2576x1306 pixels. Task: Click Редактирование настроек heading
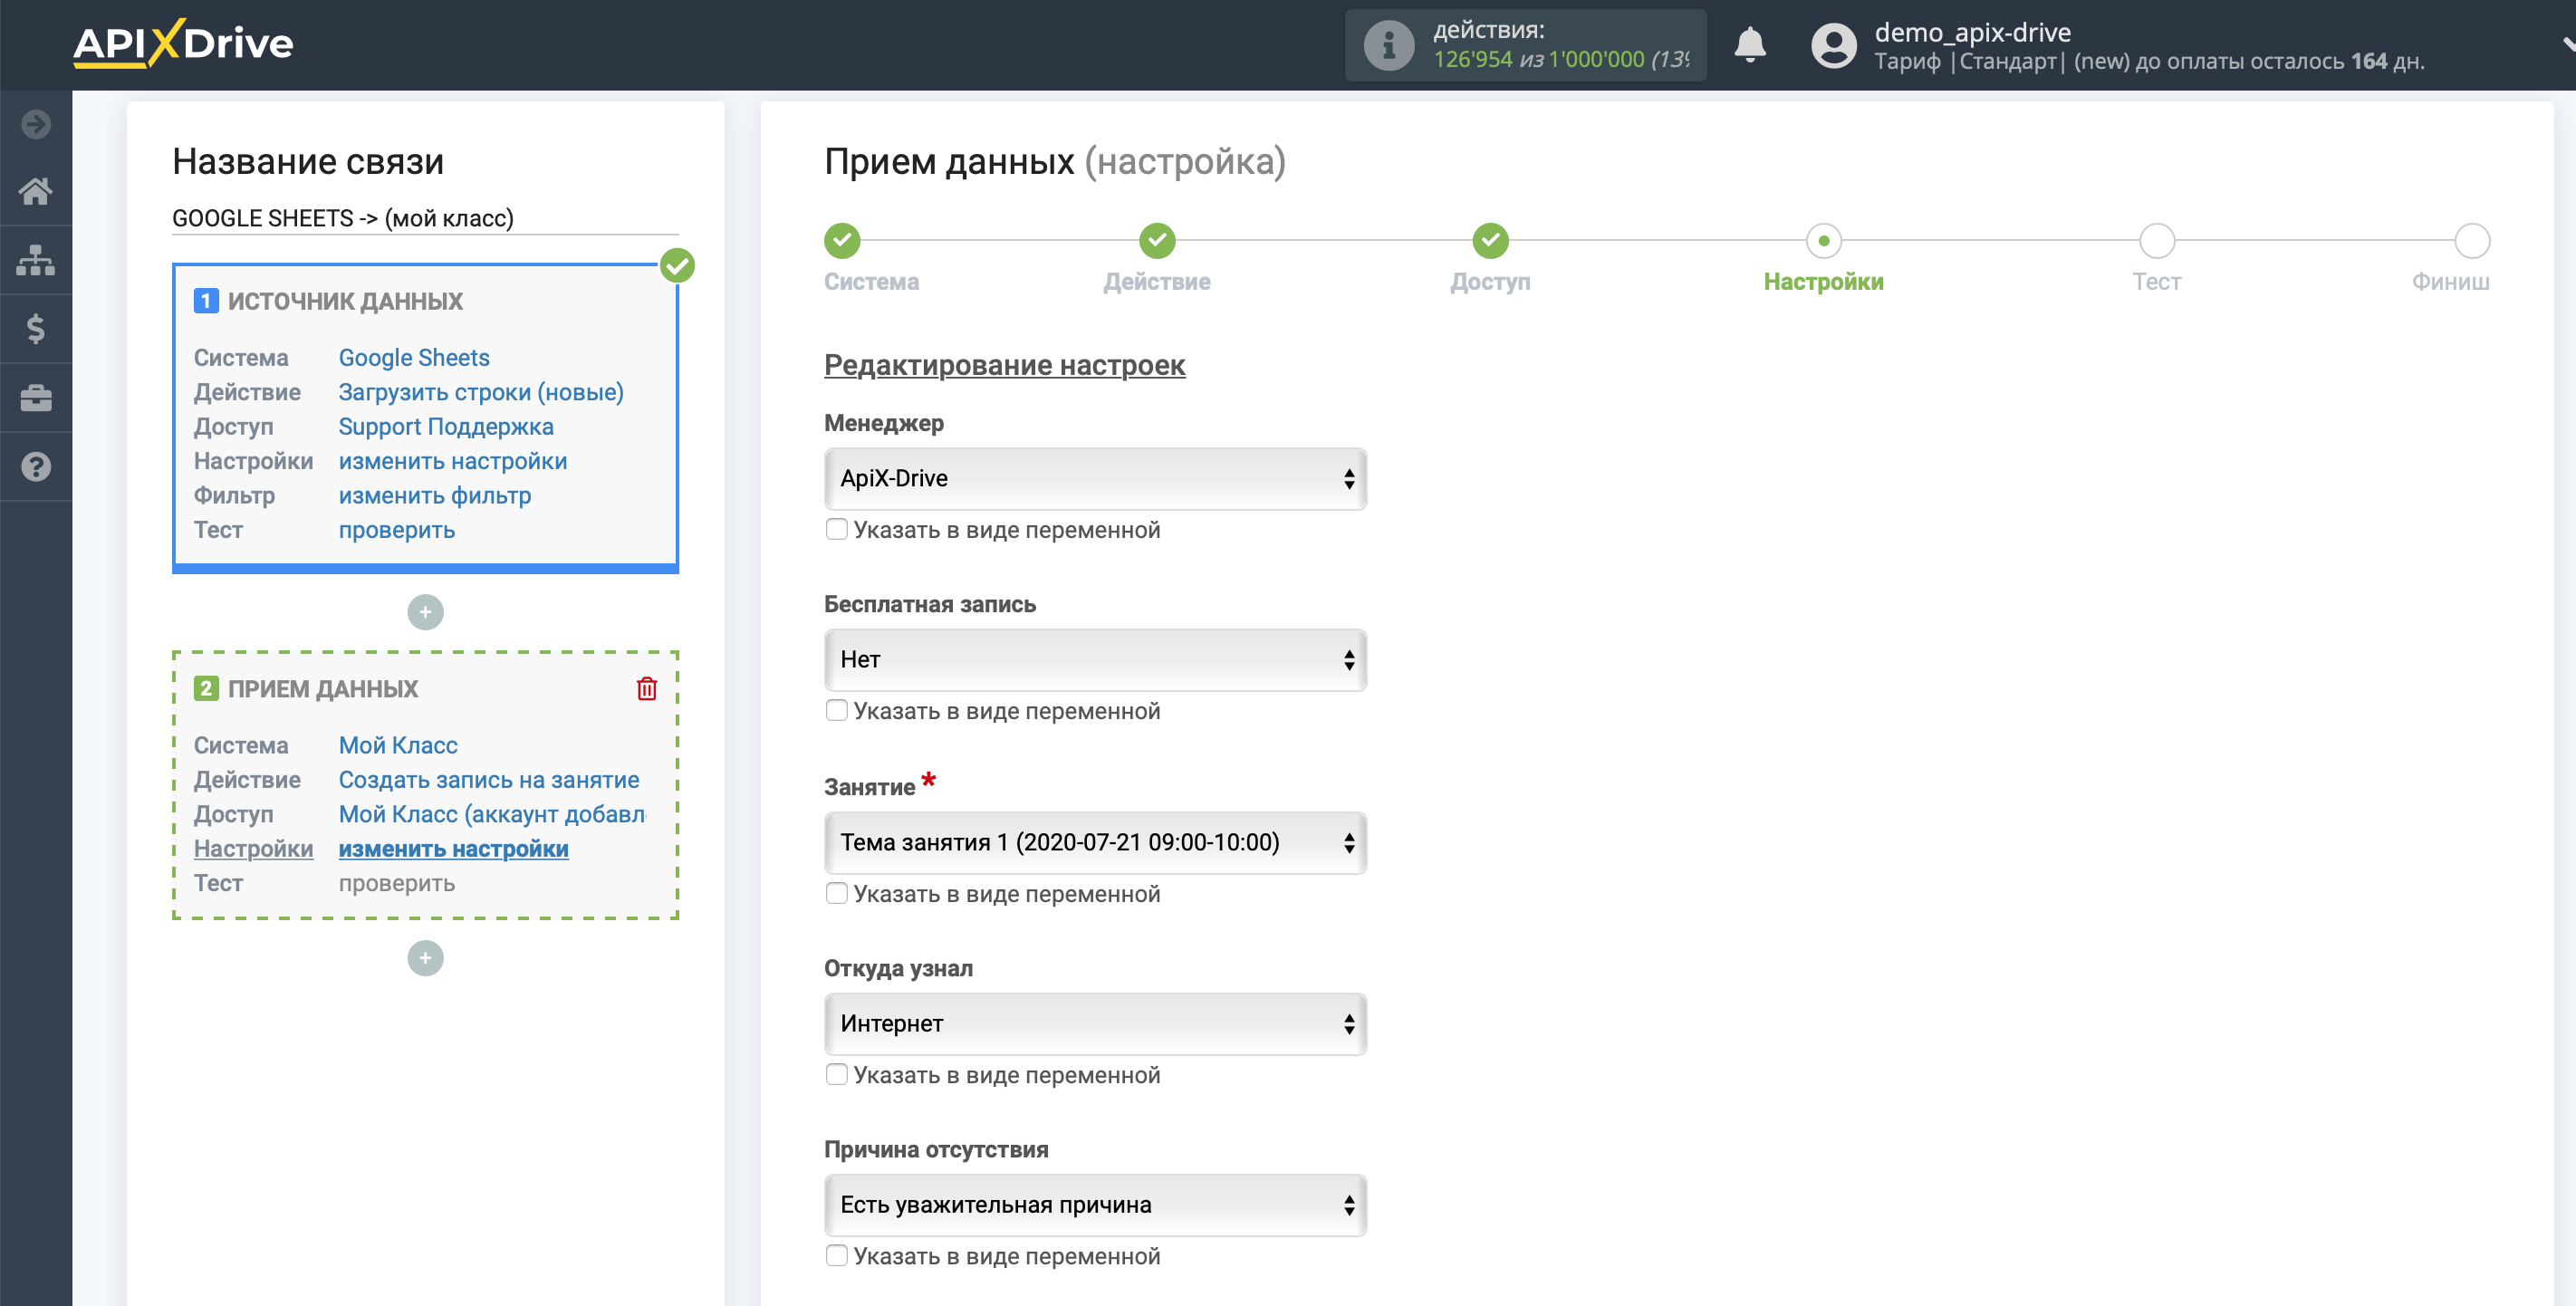click(1004, 365)
